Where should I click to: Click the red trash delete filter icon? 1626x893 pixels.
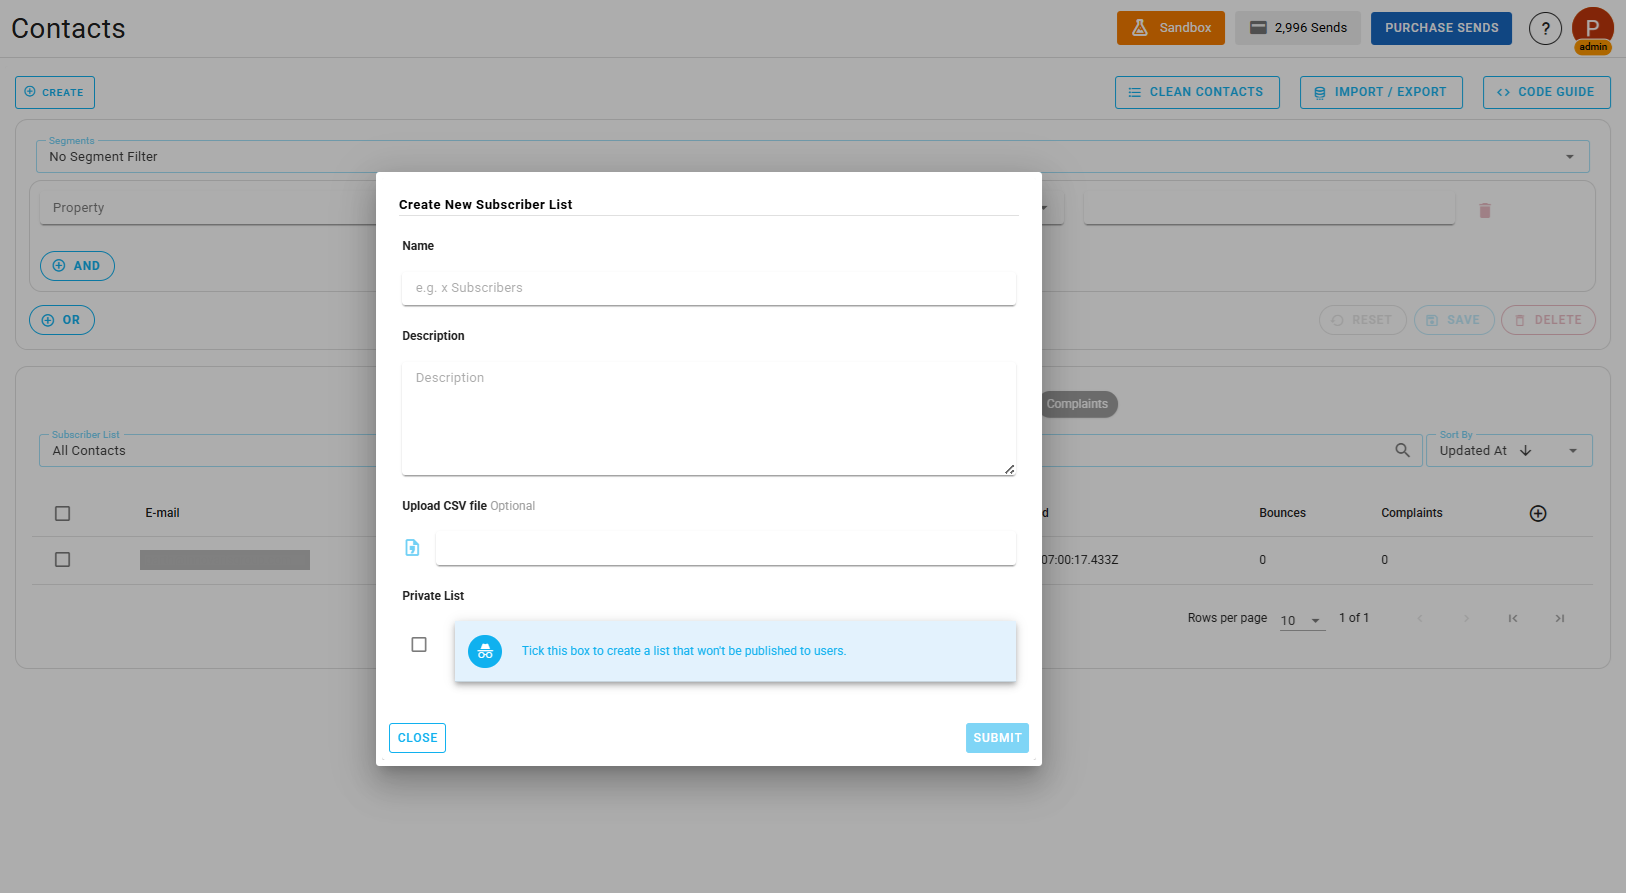(1484, 210)
